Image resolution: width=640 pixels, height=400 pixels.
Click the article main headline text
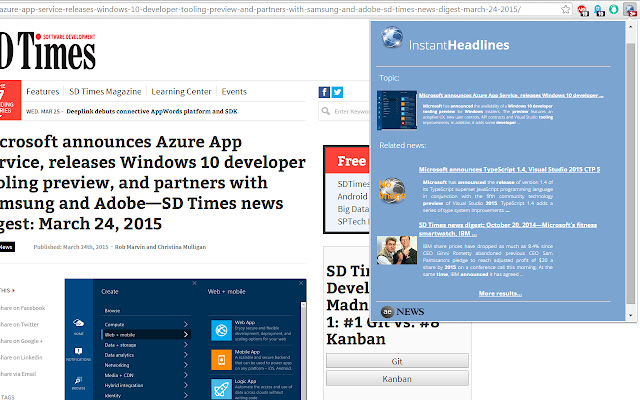coord(153,183)
